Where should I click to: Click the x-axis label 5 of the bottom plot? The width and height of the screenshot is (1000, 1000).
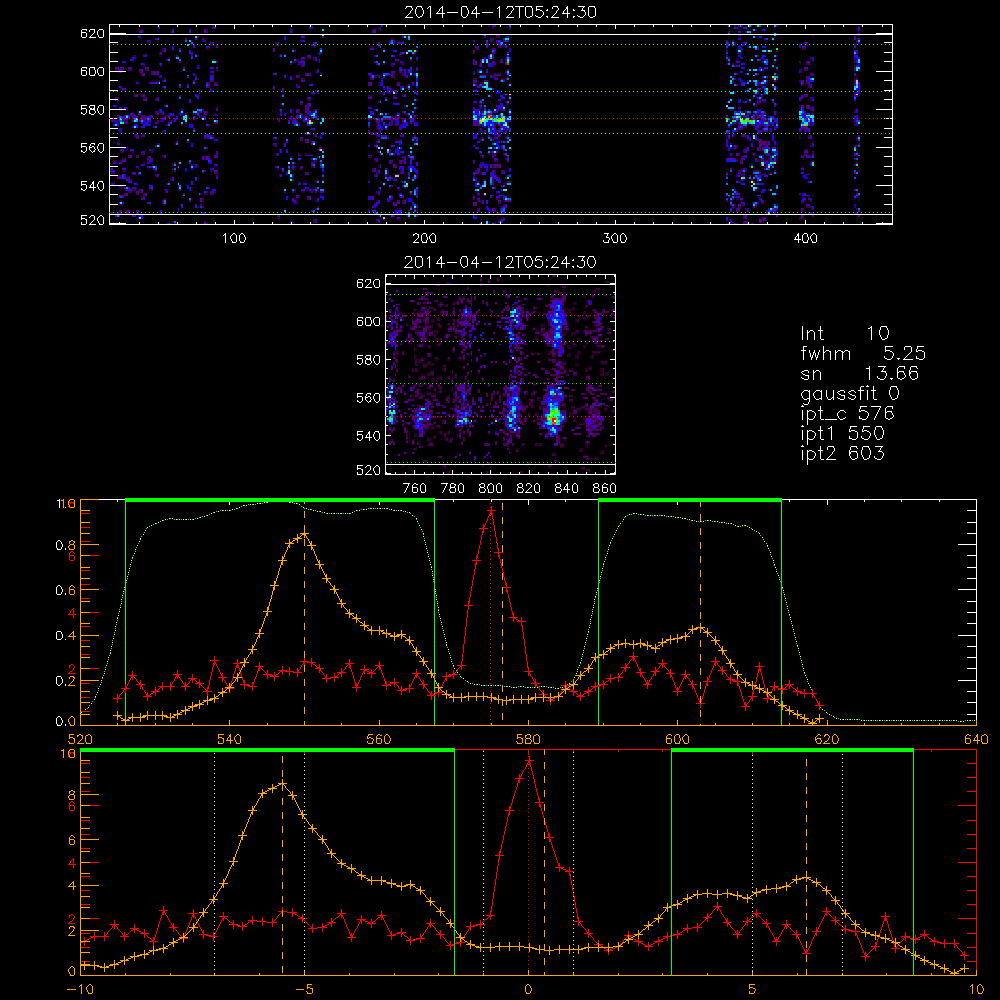[x=753, y=990]
